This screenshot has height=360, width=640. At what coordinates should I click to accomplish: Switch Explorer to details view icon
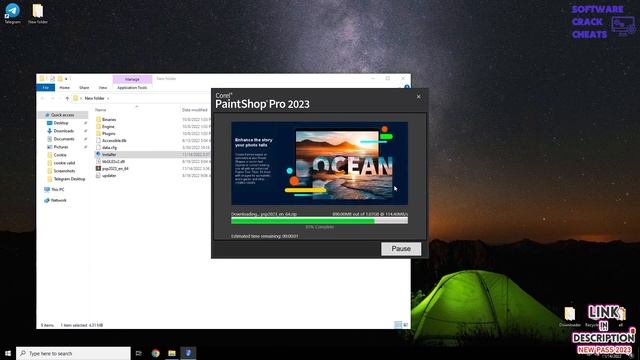(x=398, y=325)
